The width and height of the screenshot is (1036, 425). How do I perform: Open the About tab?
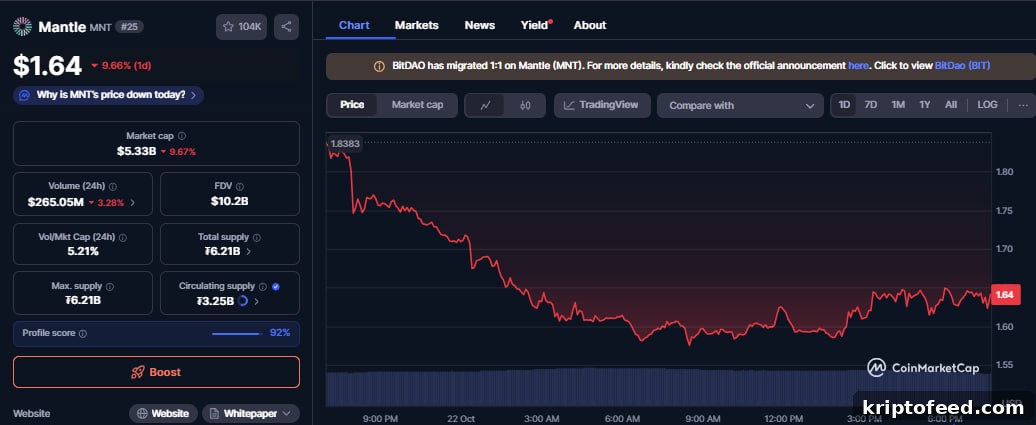(590, 25)
